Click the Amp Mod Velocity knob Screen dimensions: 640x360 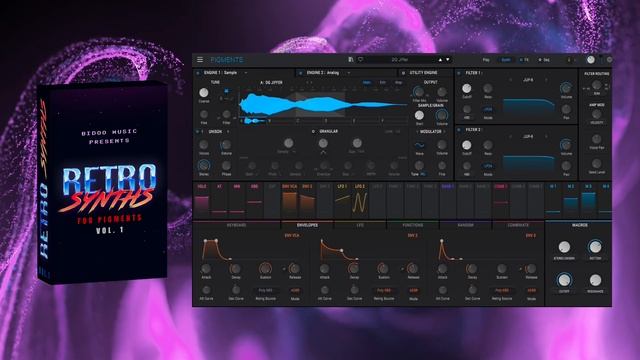tap(596, 114)
